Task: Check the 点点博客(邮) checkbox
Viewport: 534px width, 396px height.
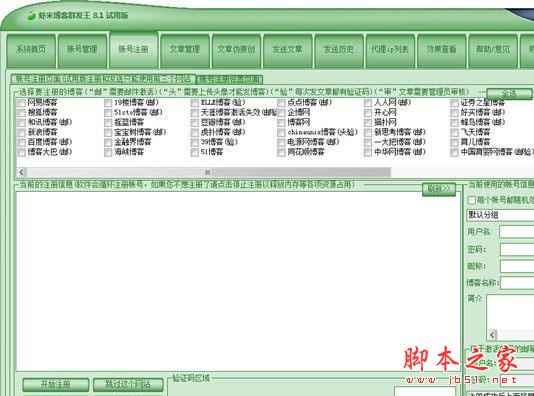Action: (x=281, y=103)
